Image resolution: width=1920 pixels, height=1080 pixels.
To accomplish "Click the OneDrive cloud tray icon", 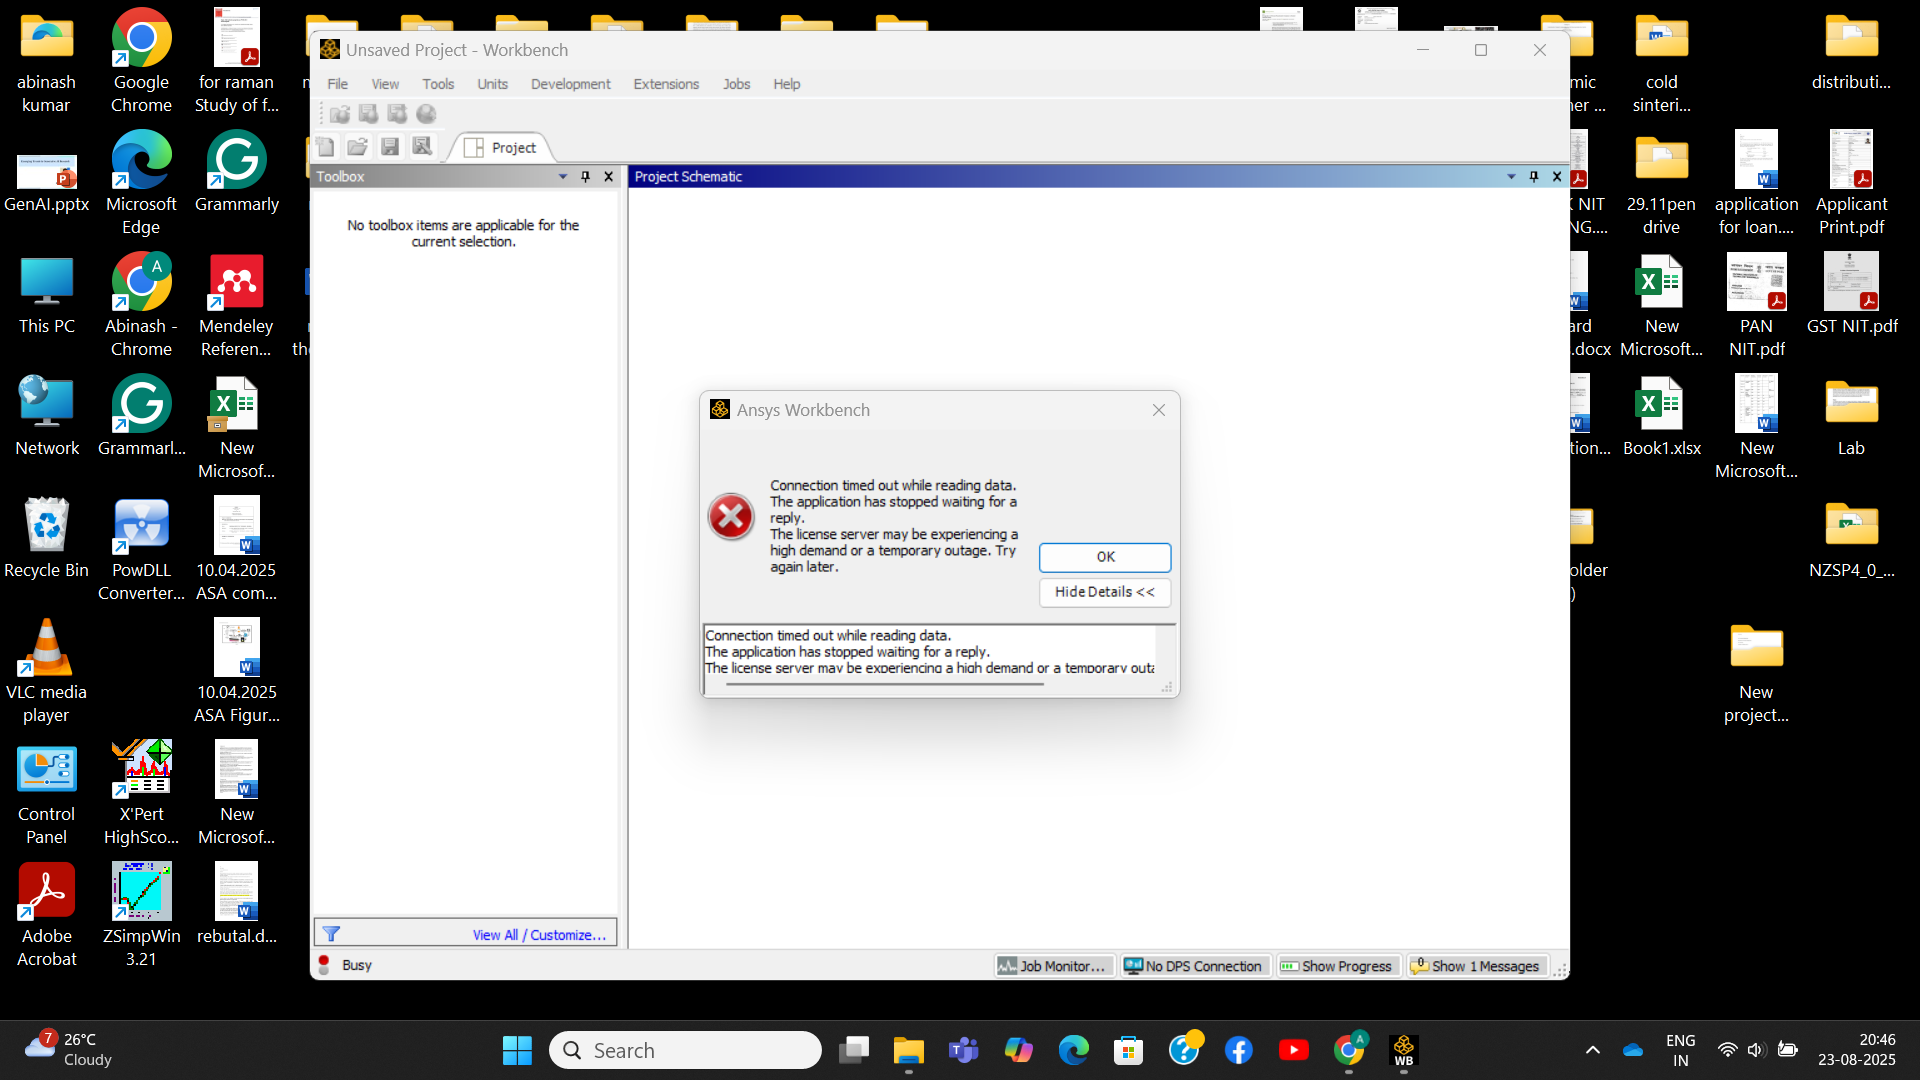I will (x=1633, y=1050).
